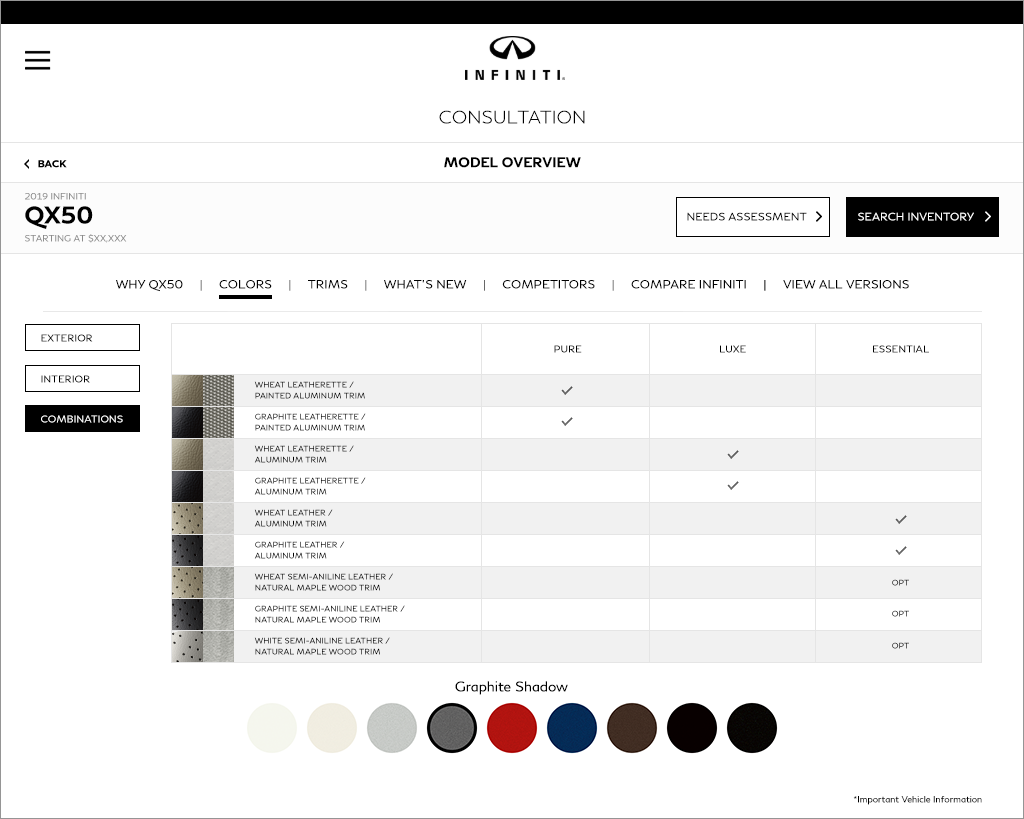1024x819 pixels.
Task: Click the PURE column header
Action: click(567, 349)
